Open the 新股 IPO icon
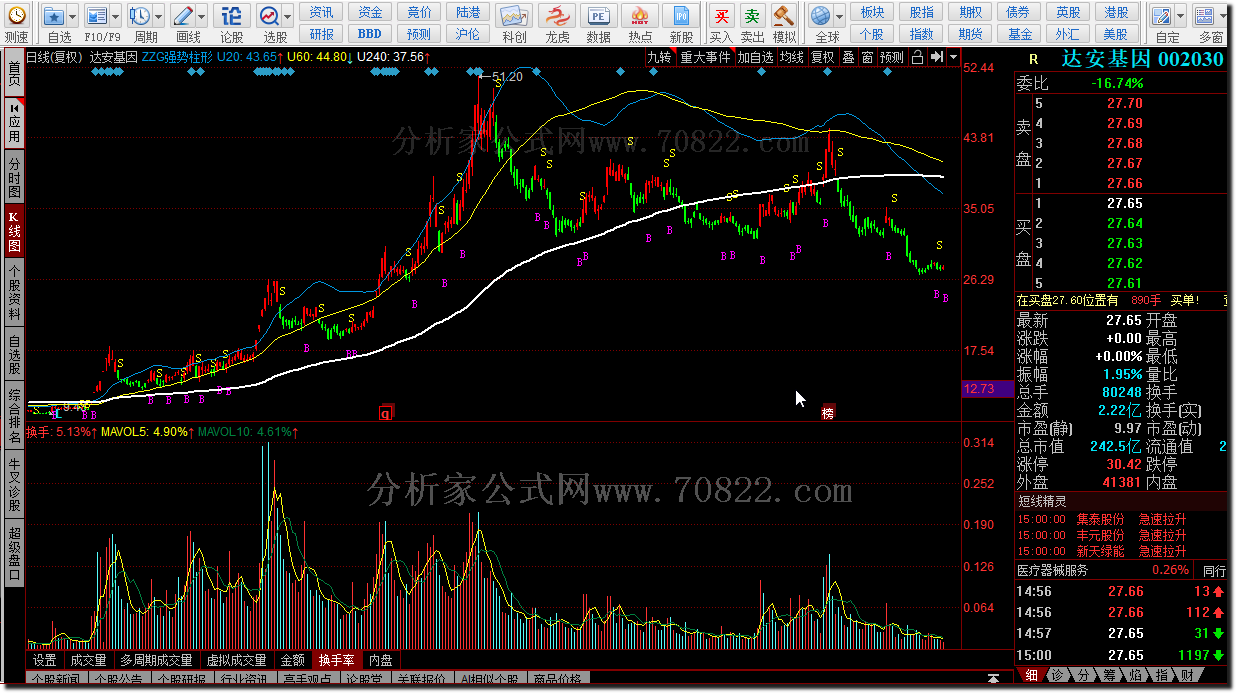This screenshot has height=693, width=1237. [682, 16]
